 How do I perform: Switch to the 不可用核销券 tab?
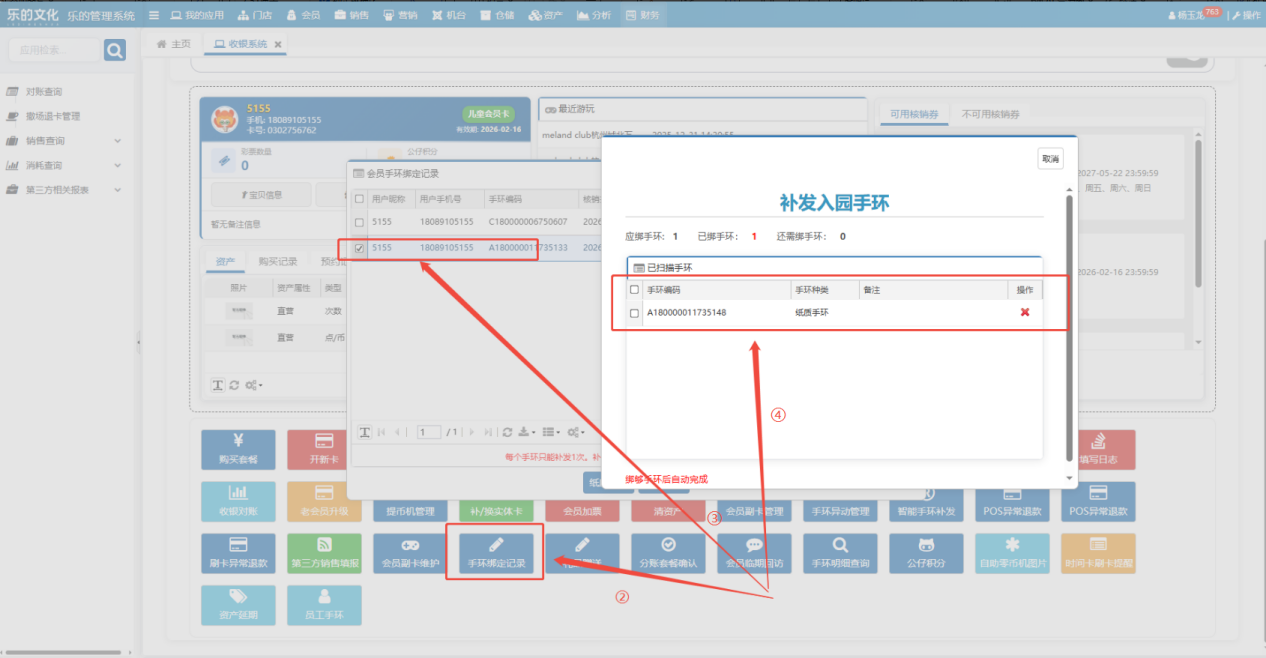[990, 114]
